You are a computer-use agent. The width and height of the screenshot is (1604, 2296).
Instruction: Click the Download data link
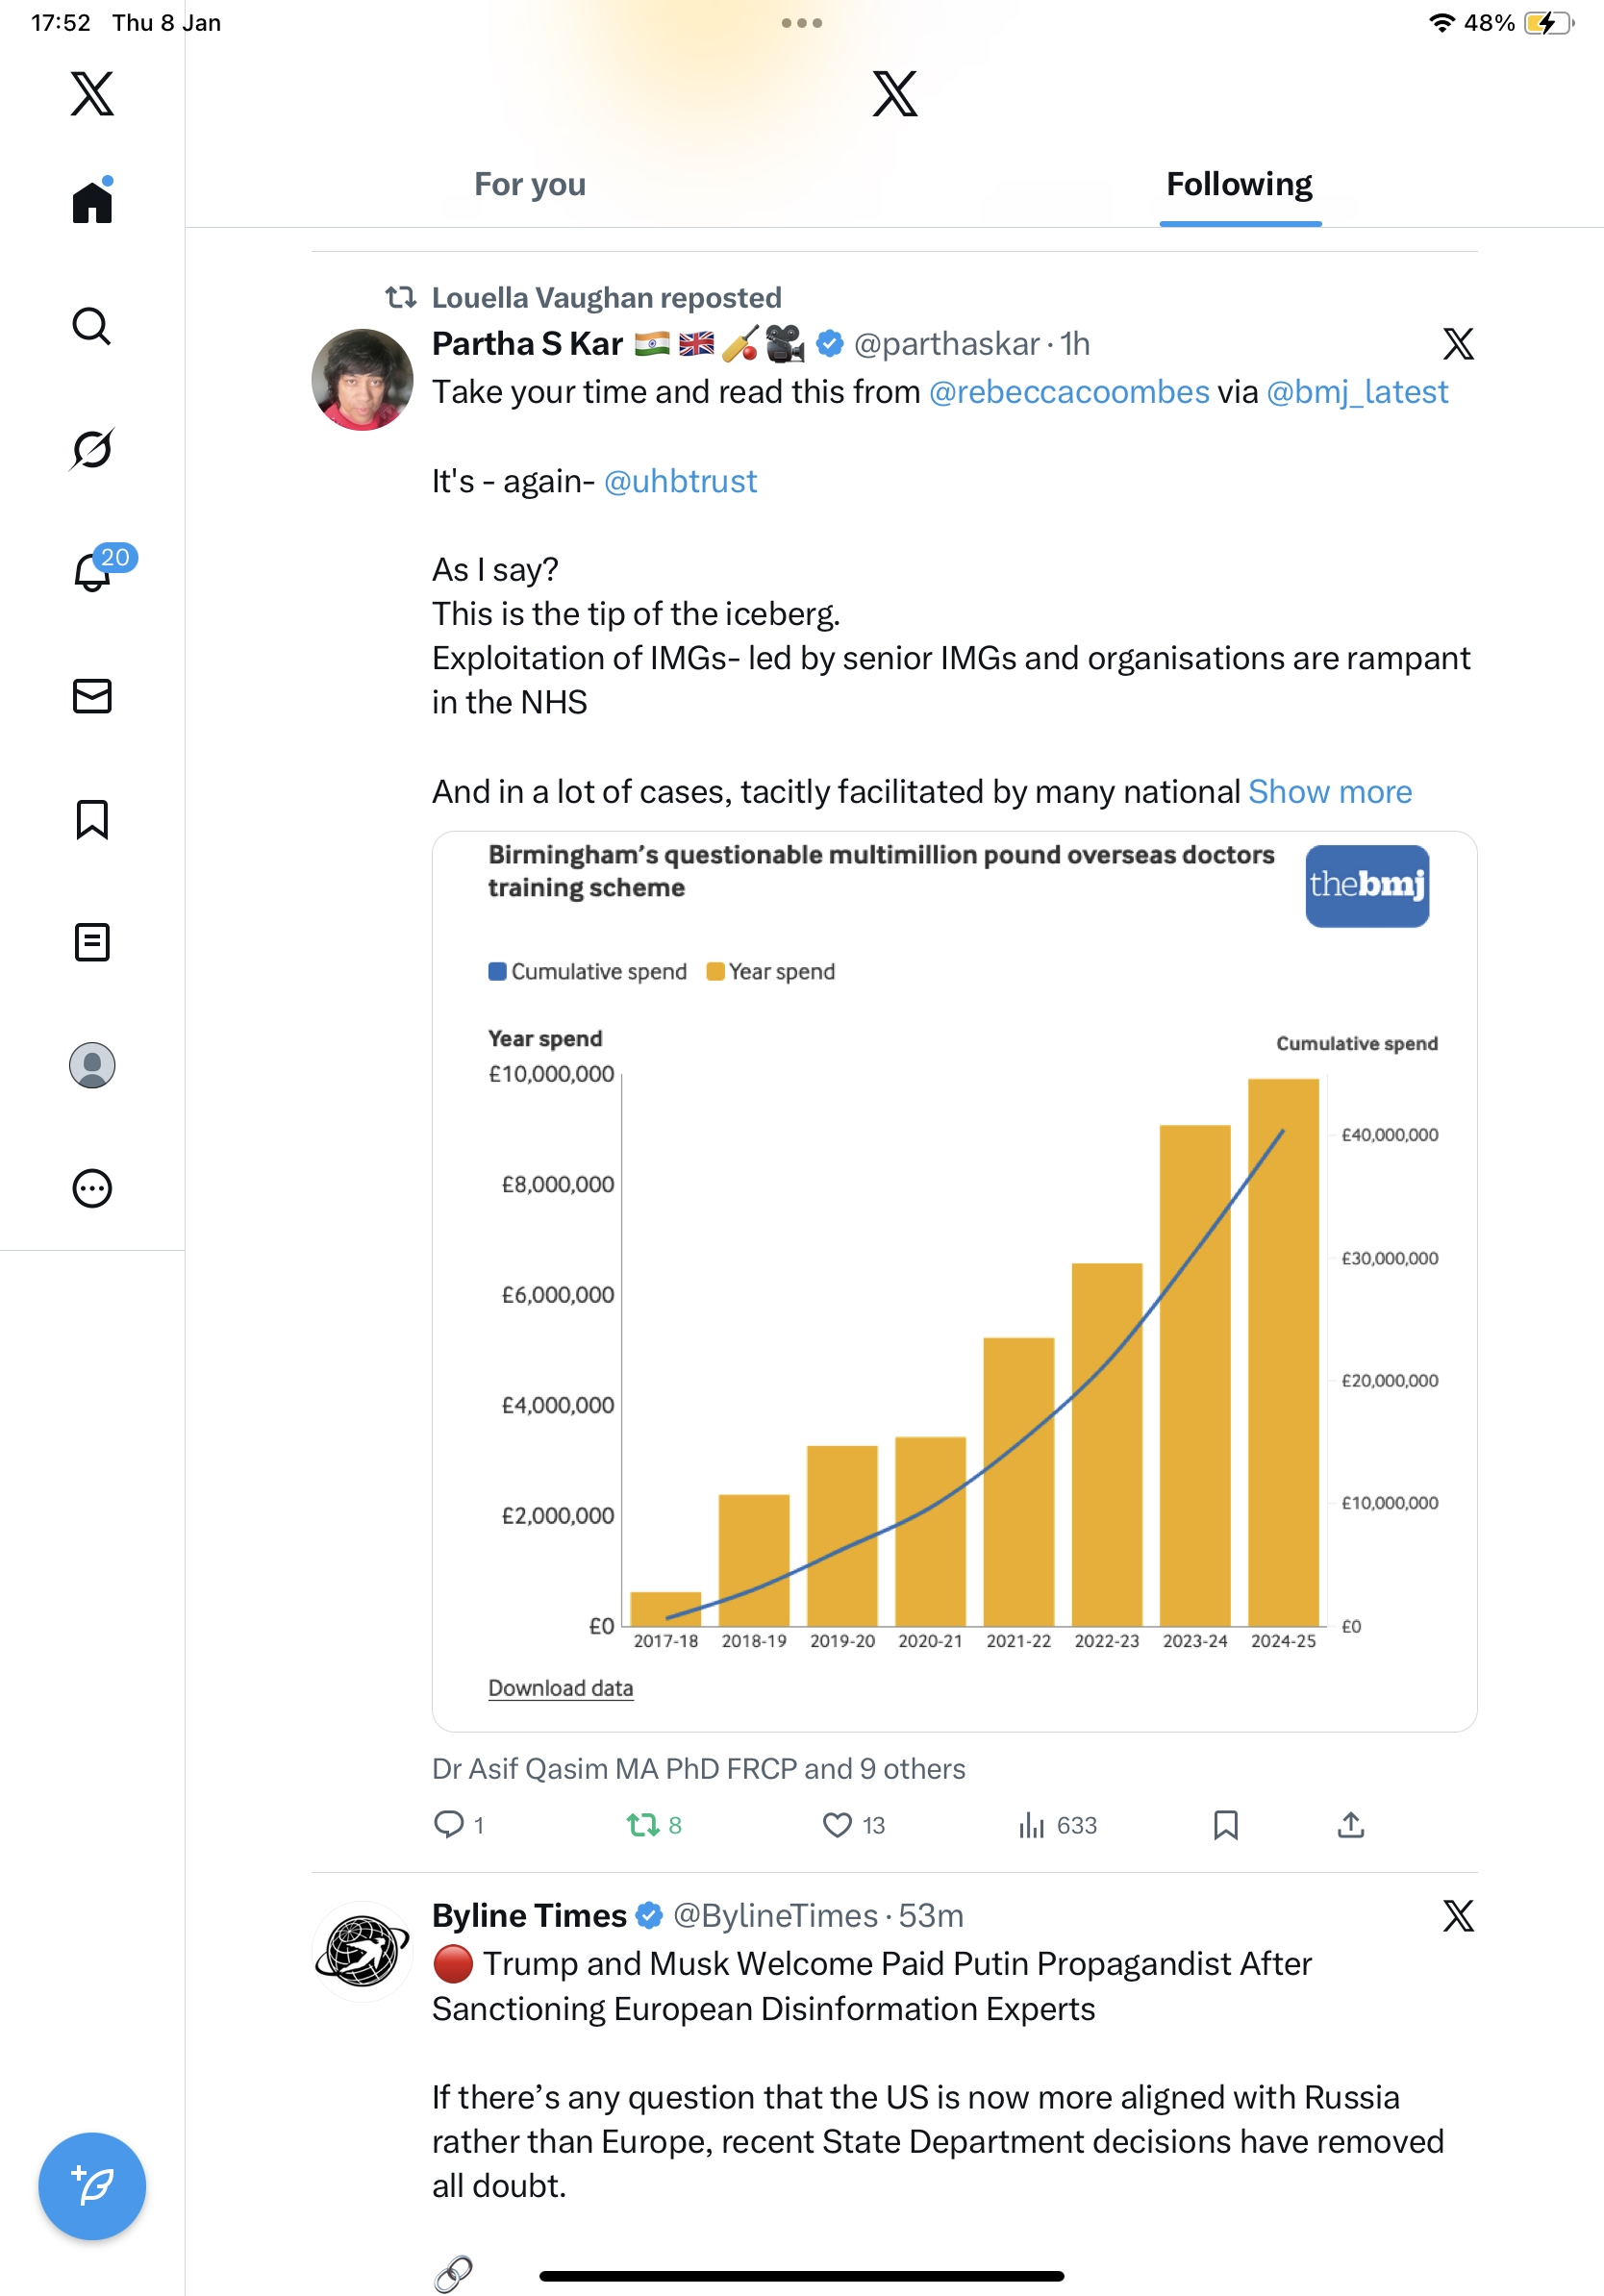click(560, 1688)
